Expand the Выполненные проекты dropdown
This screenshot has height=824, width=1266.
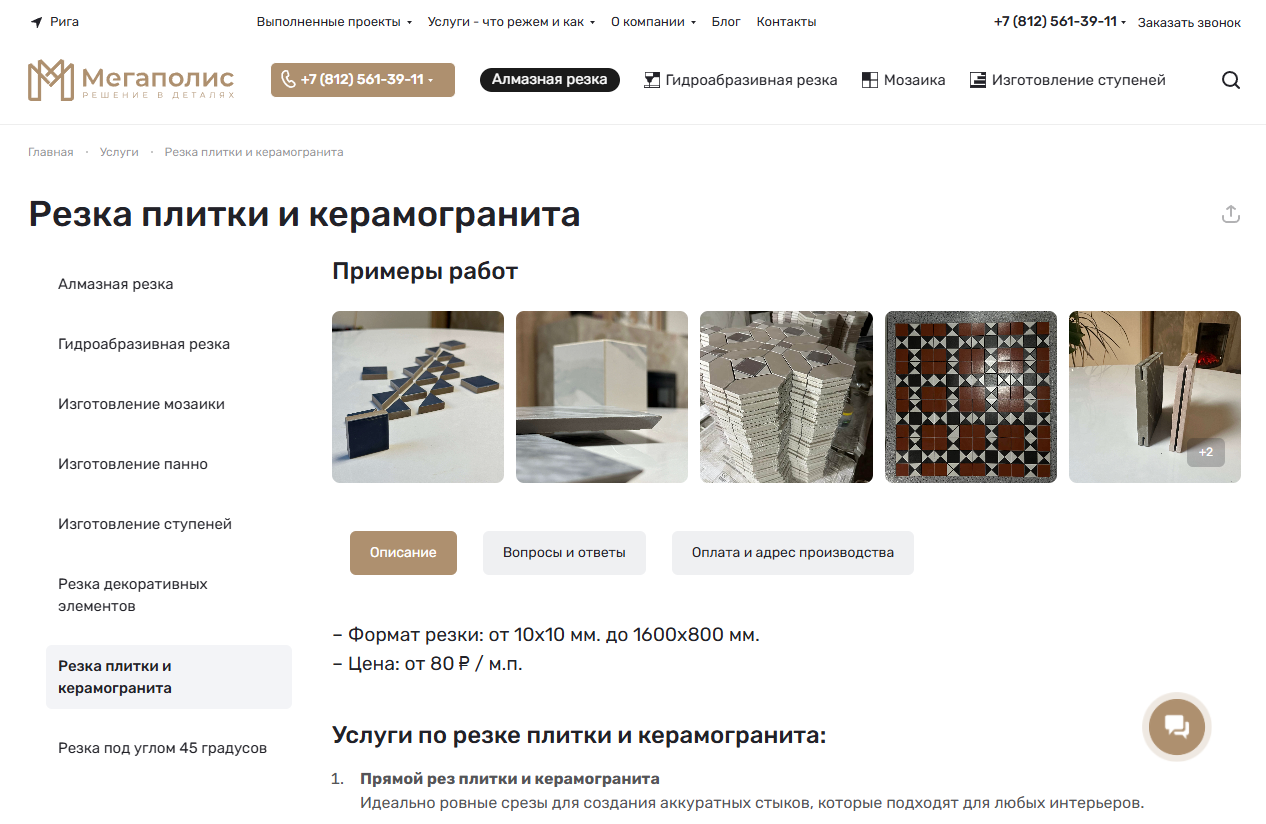click(334, 22)
